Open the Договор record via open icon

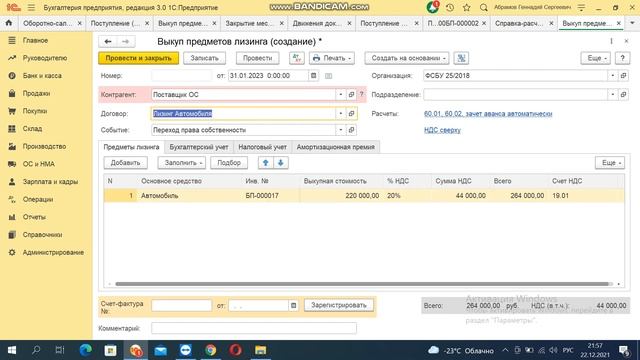(351, 113)
